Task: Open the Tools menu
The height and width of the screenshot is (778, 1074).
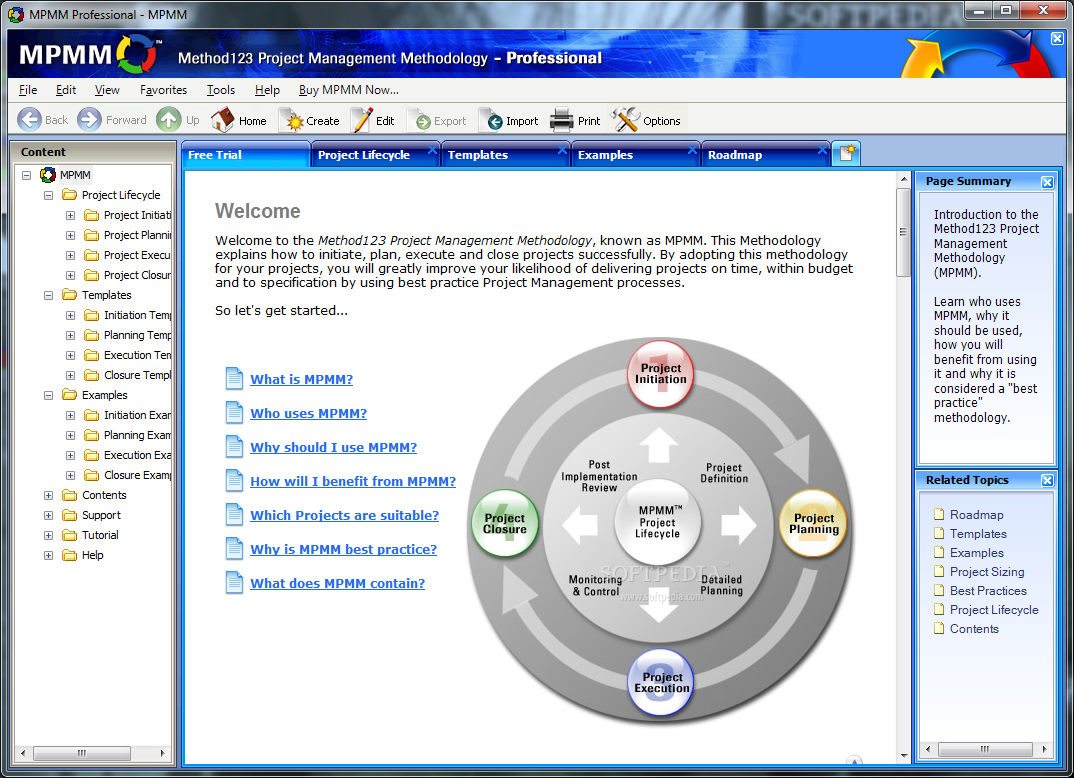Action: (x=221, y=90)
